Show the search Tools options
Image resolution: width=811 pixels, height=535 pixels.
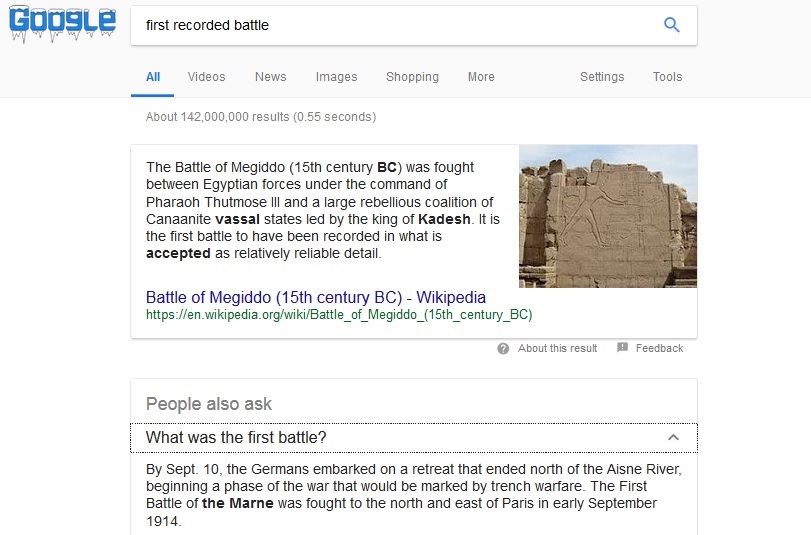(x=667, y=77)
